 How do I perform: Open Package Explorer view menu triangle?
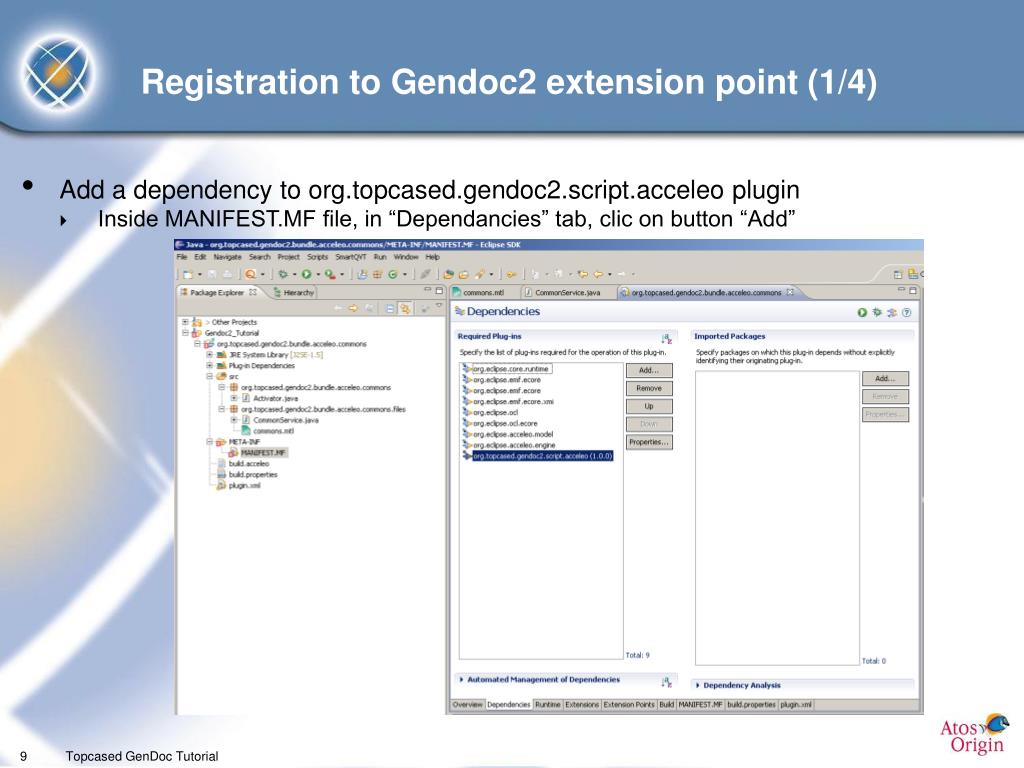pos(440,306)
